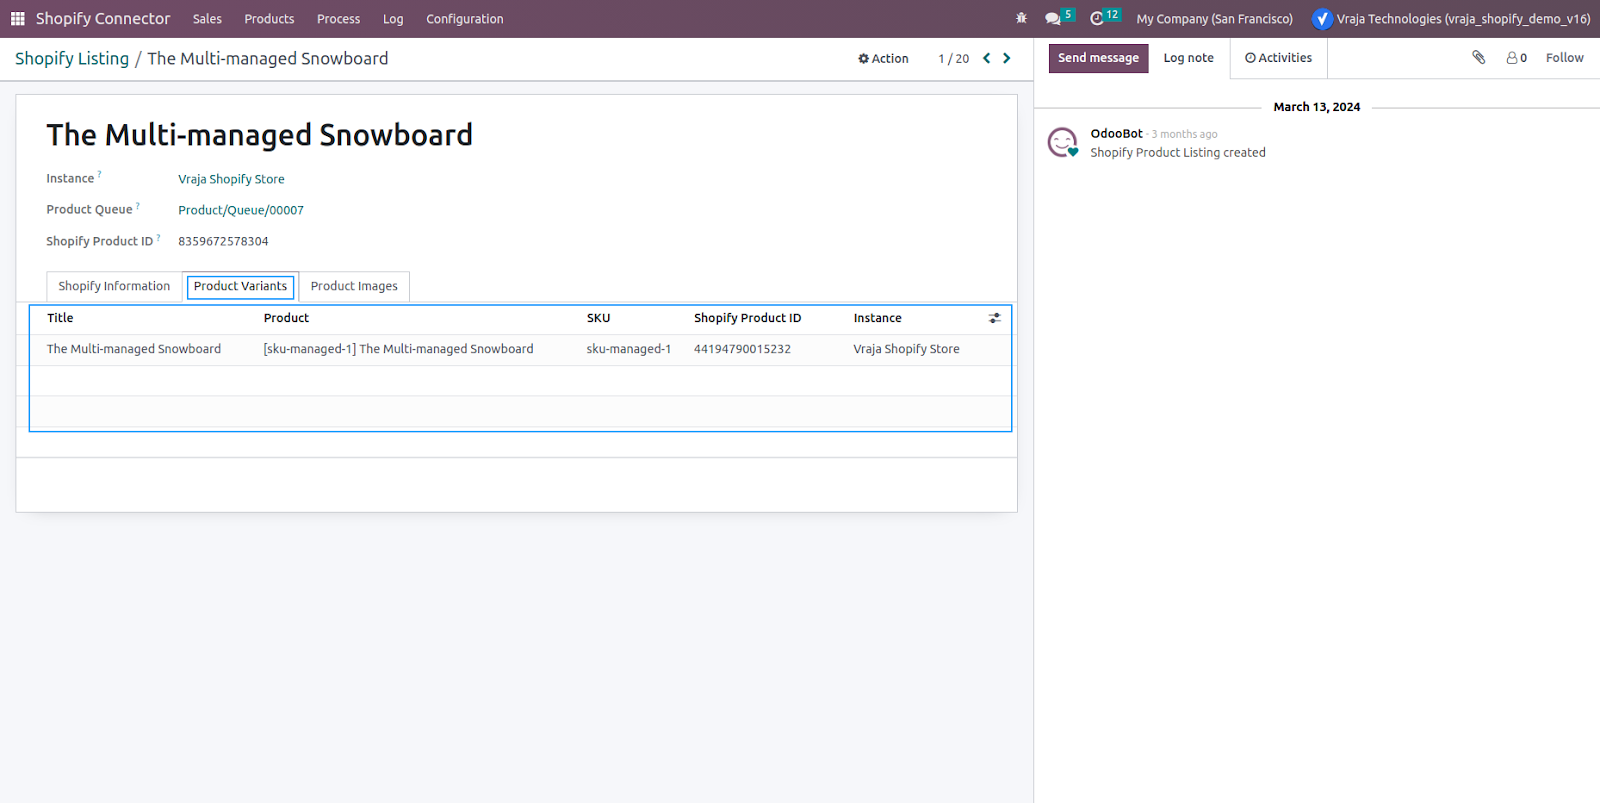Follow this Shopify listing
This screenshot has height=803, width=1600.
click(1564, 58)
